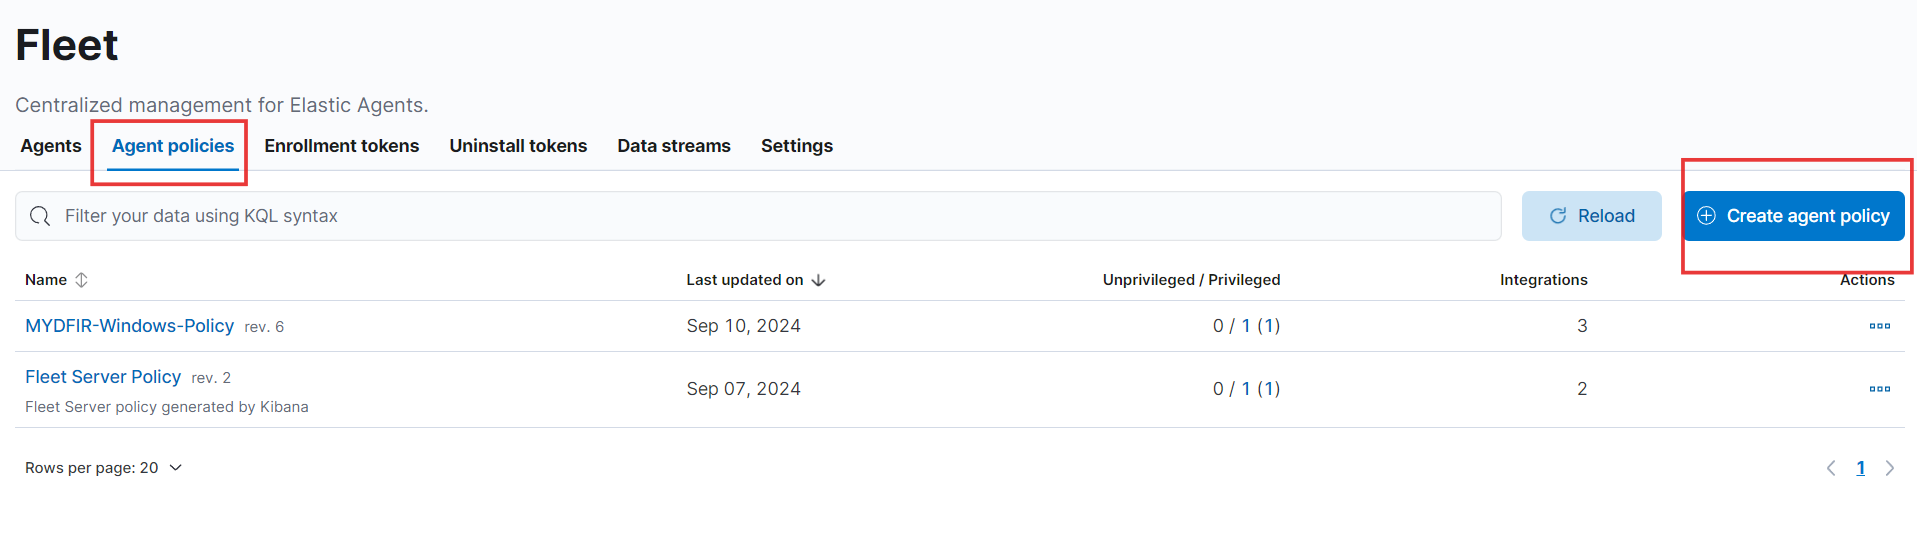Screen dimensions: 1917x556
Task: Open actions menu for Fleet Server Policy row
Action: point(1879,389)
